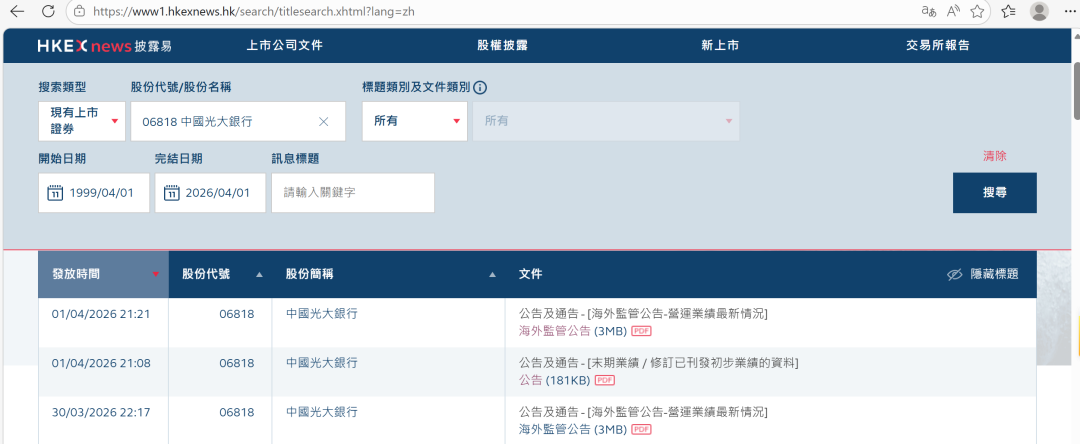Image resolution: width=1080 pixels, height=444 pixels.
Task: Click stock code 06818 in 22:17 row
Action: click(x=236, y=412)
